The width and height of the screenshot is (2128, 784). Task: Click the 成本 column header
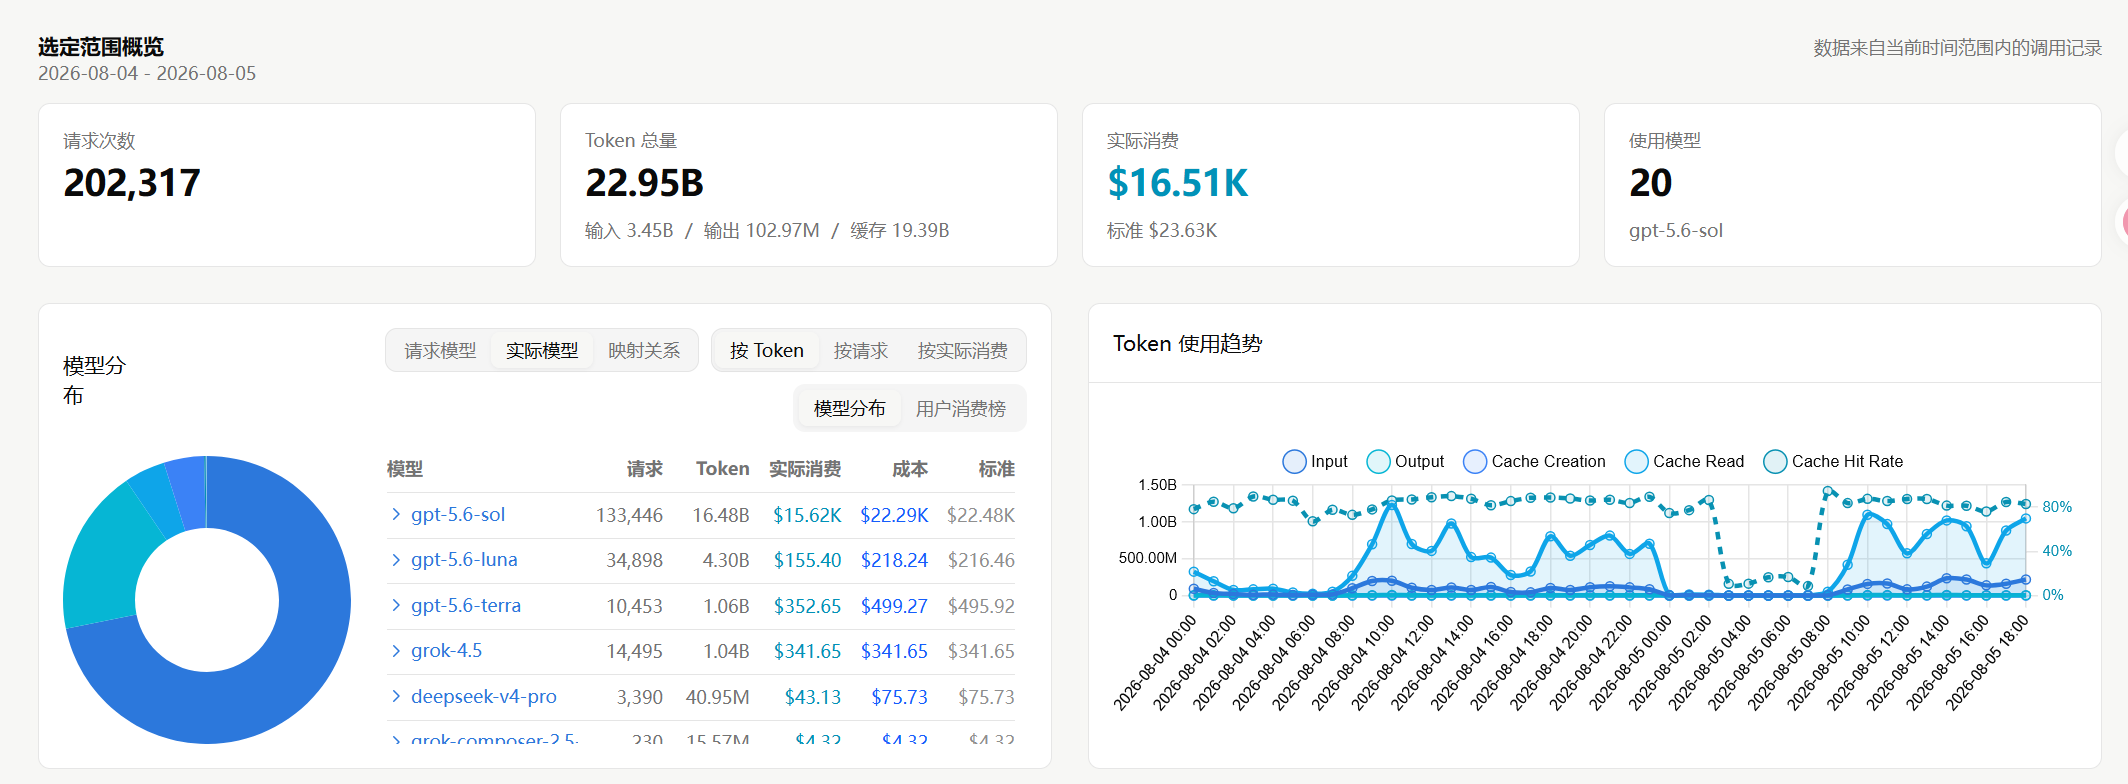910,469
